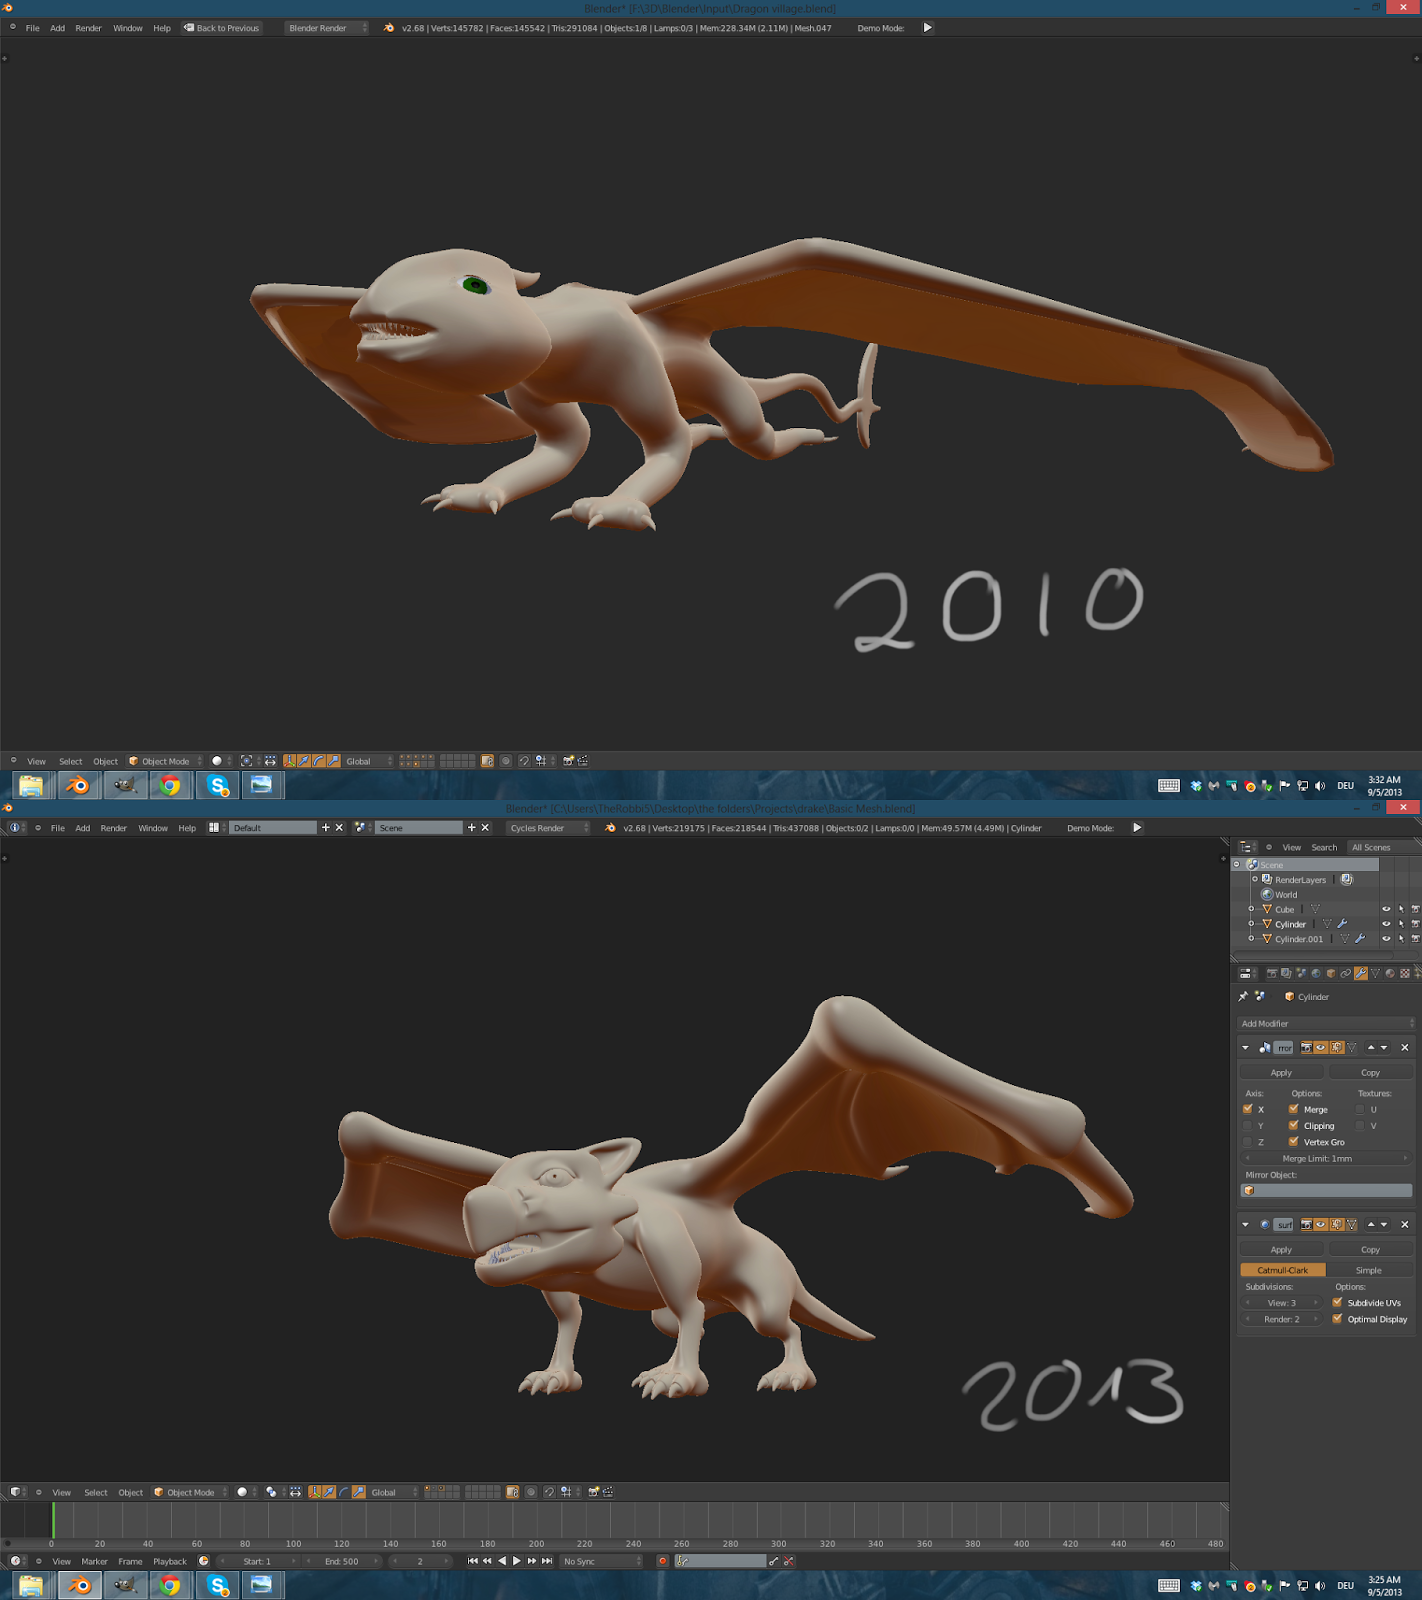Open the No Sync dropdown in the timeline
This screenshot has width=1422, height=1600.
pyautogui.click(x=601, y=1561)
